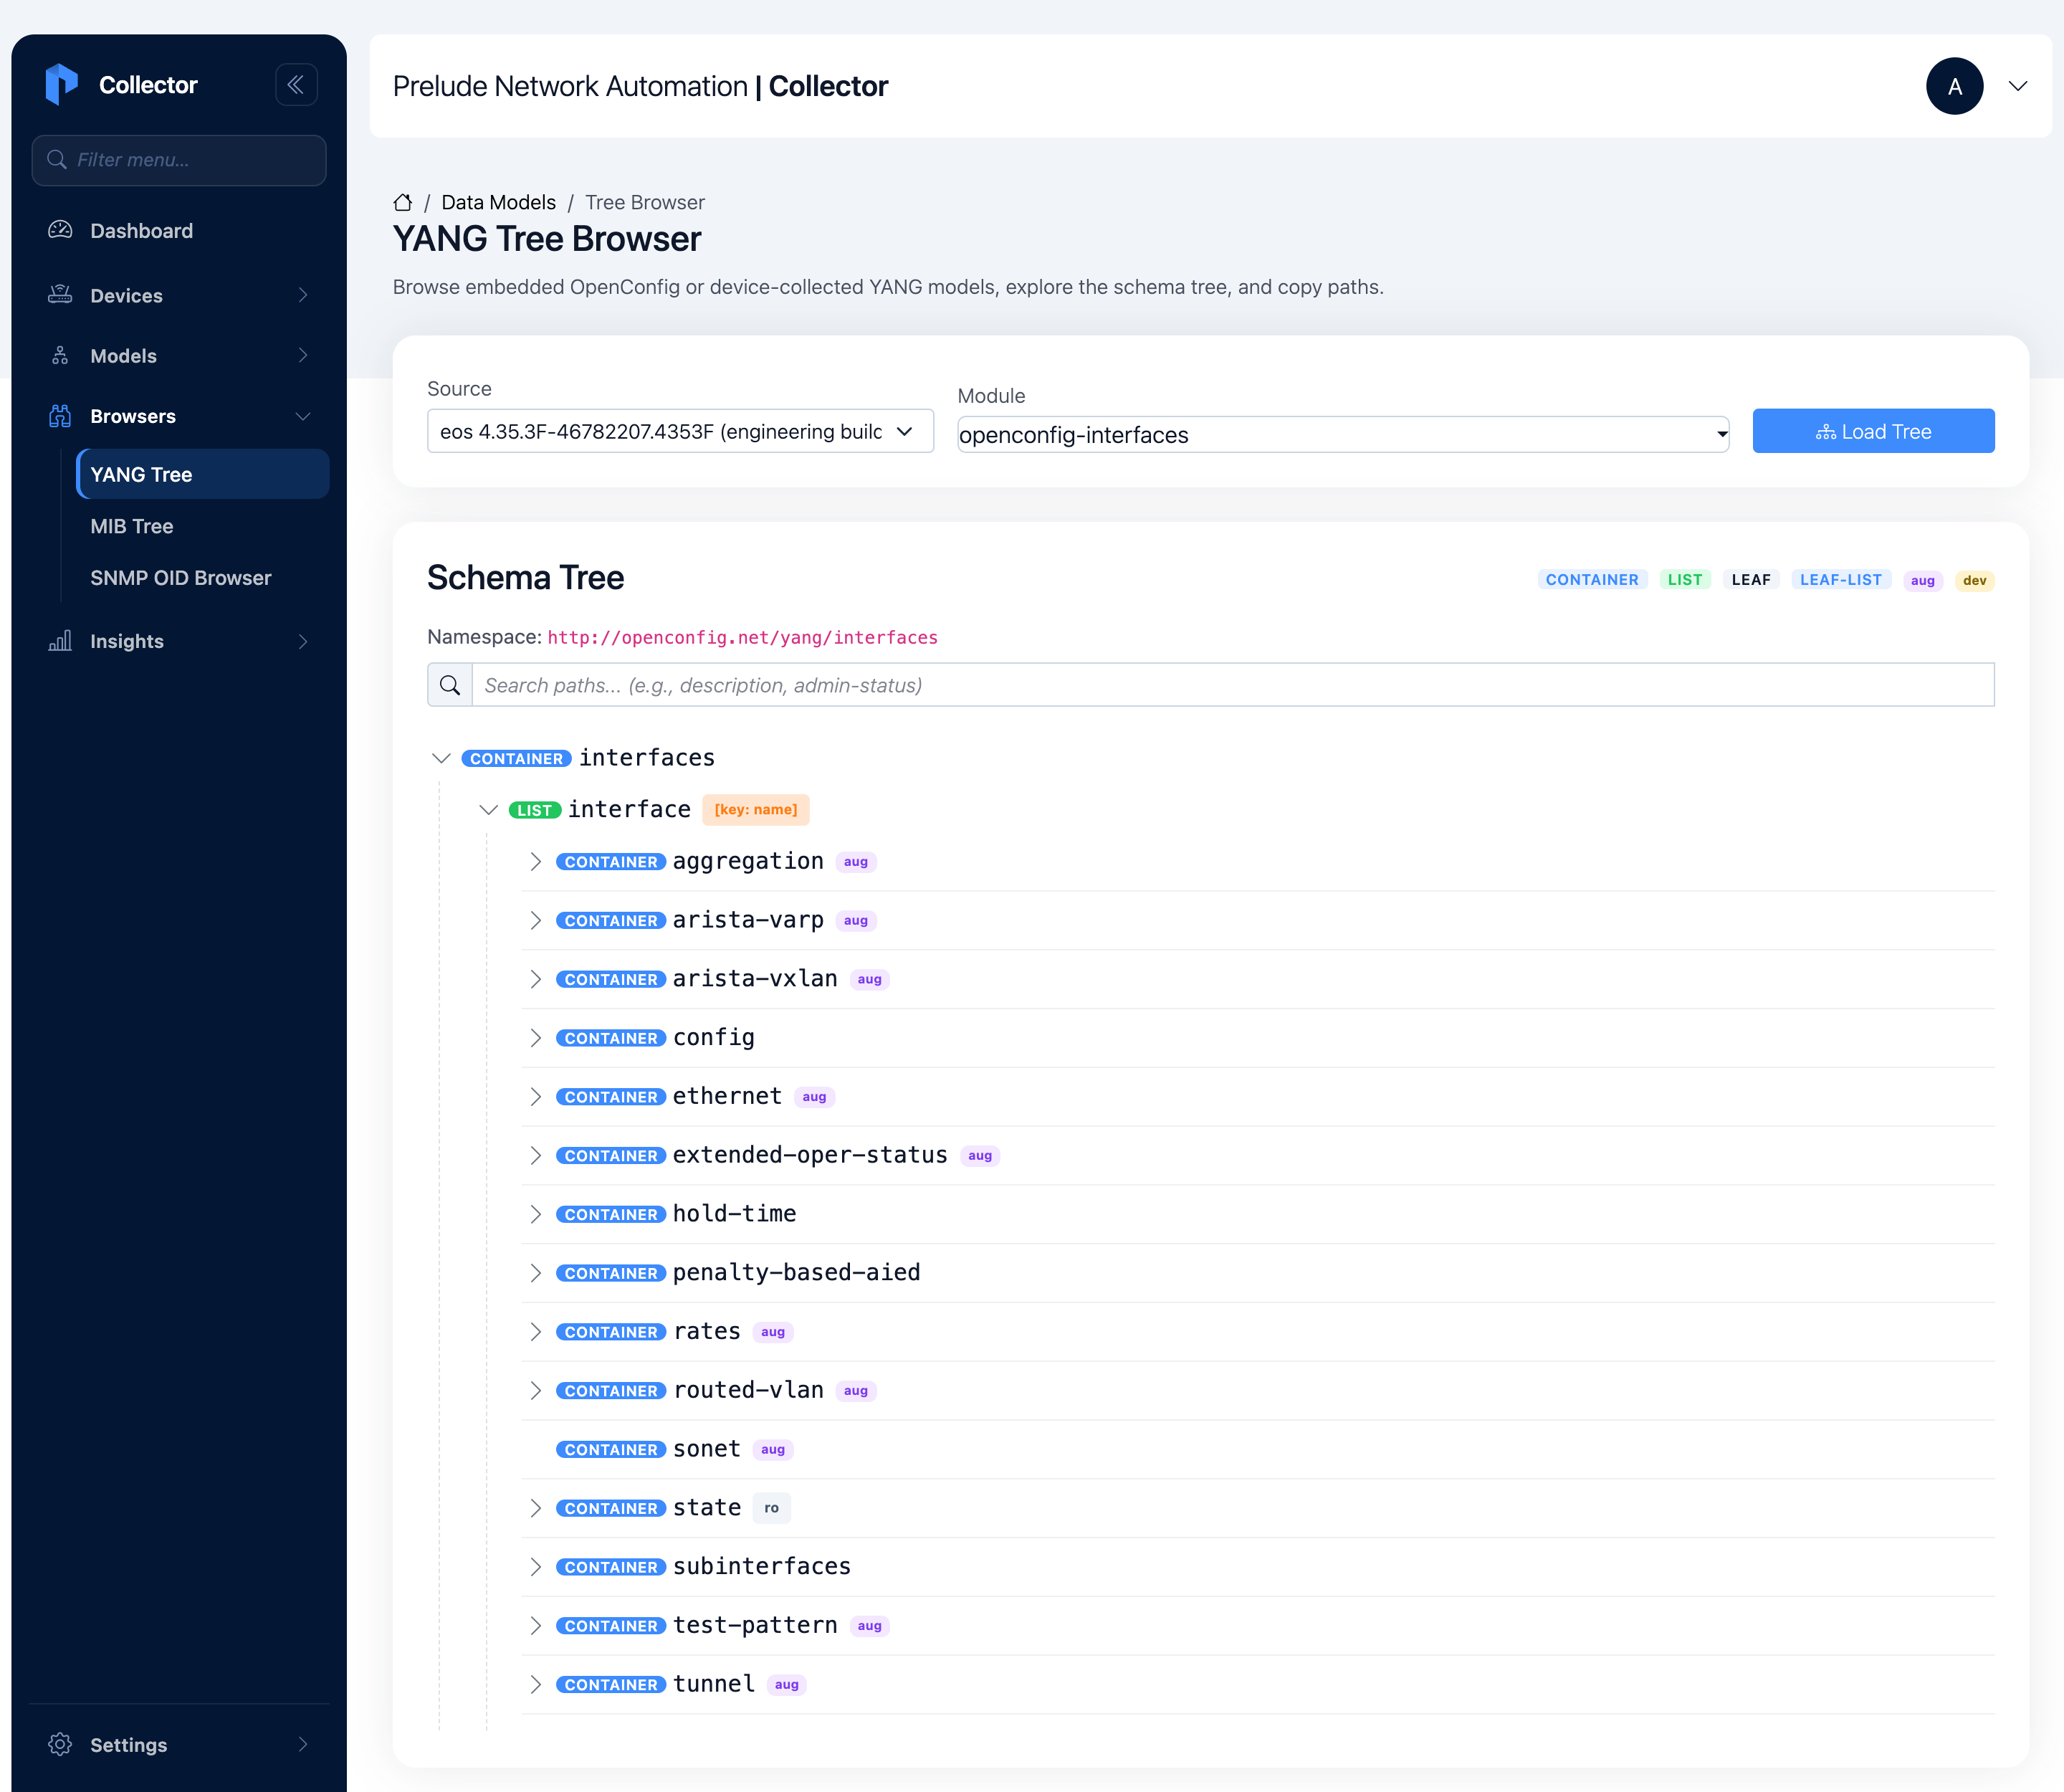Open the Devices menu item
This screenshot has width=2064, height=1792.
tap(179, 295)
